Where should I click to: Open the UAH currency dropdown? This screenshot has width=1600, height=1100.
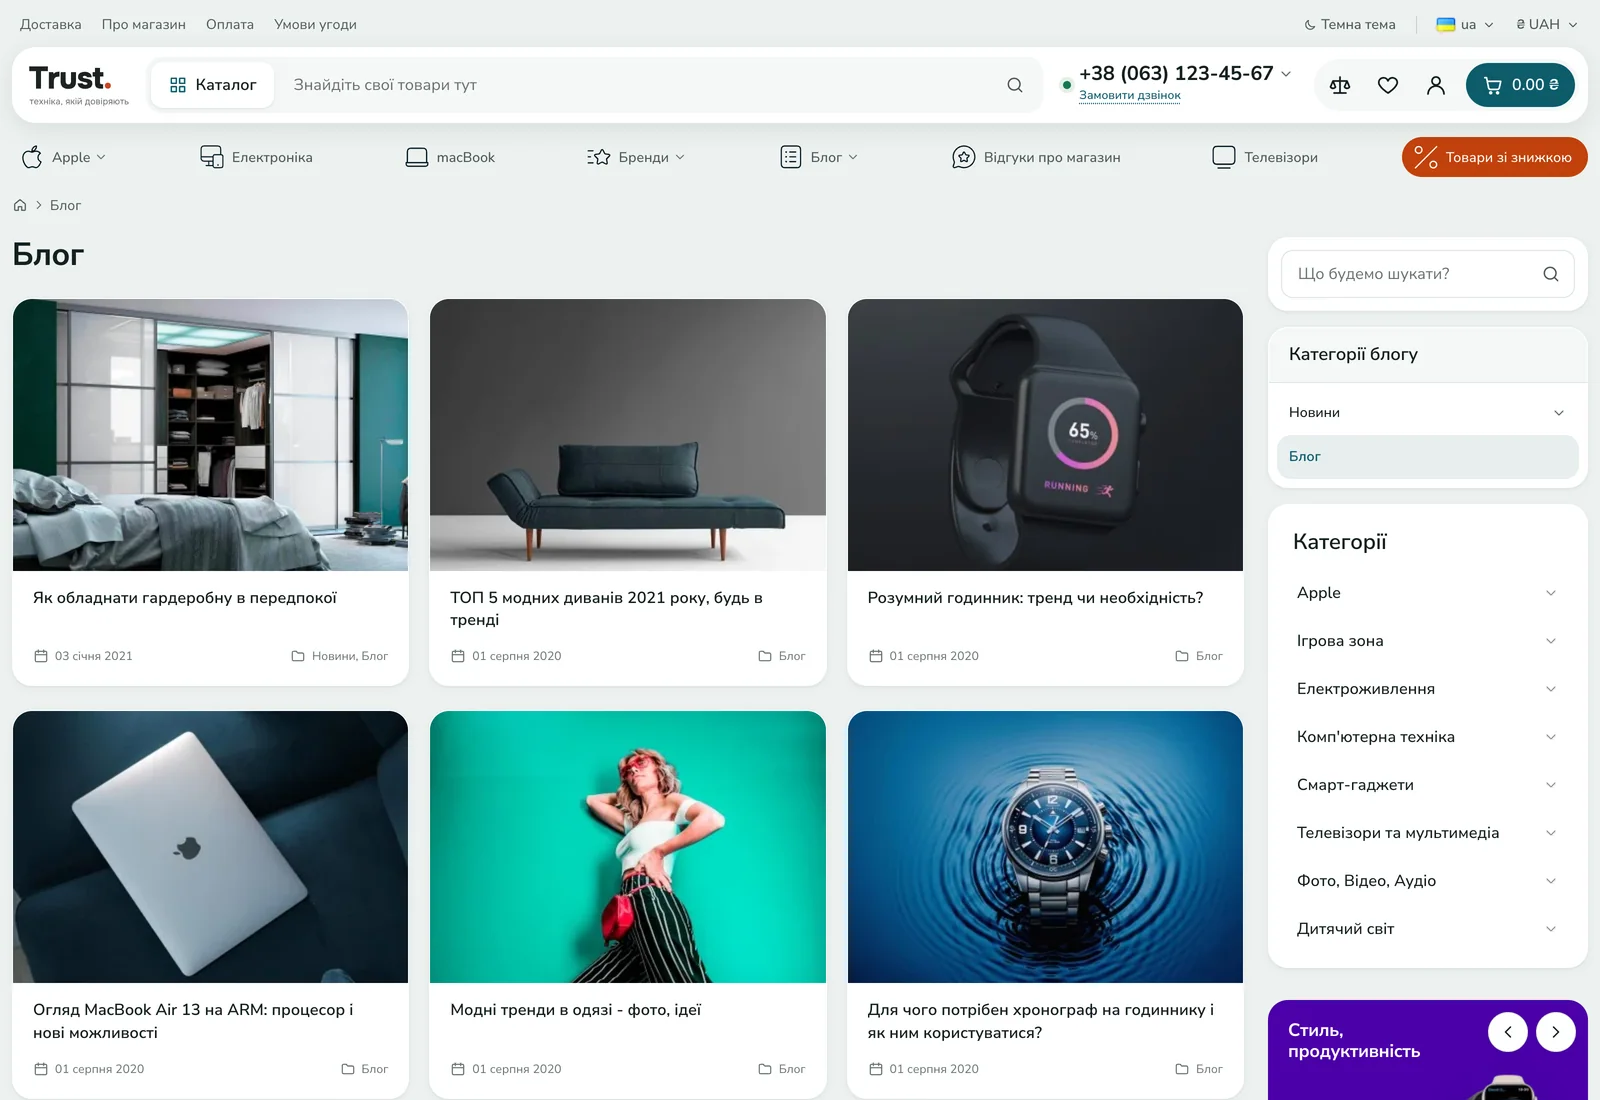pos(1547,24)
